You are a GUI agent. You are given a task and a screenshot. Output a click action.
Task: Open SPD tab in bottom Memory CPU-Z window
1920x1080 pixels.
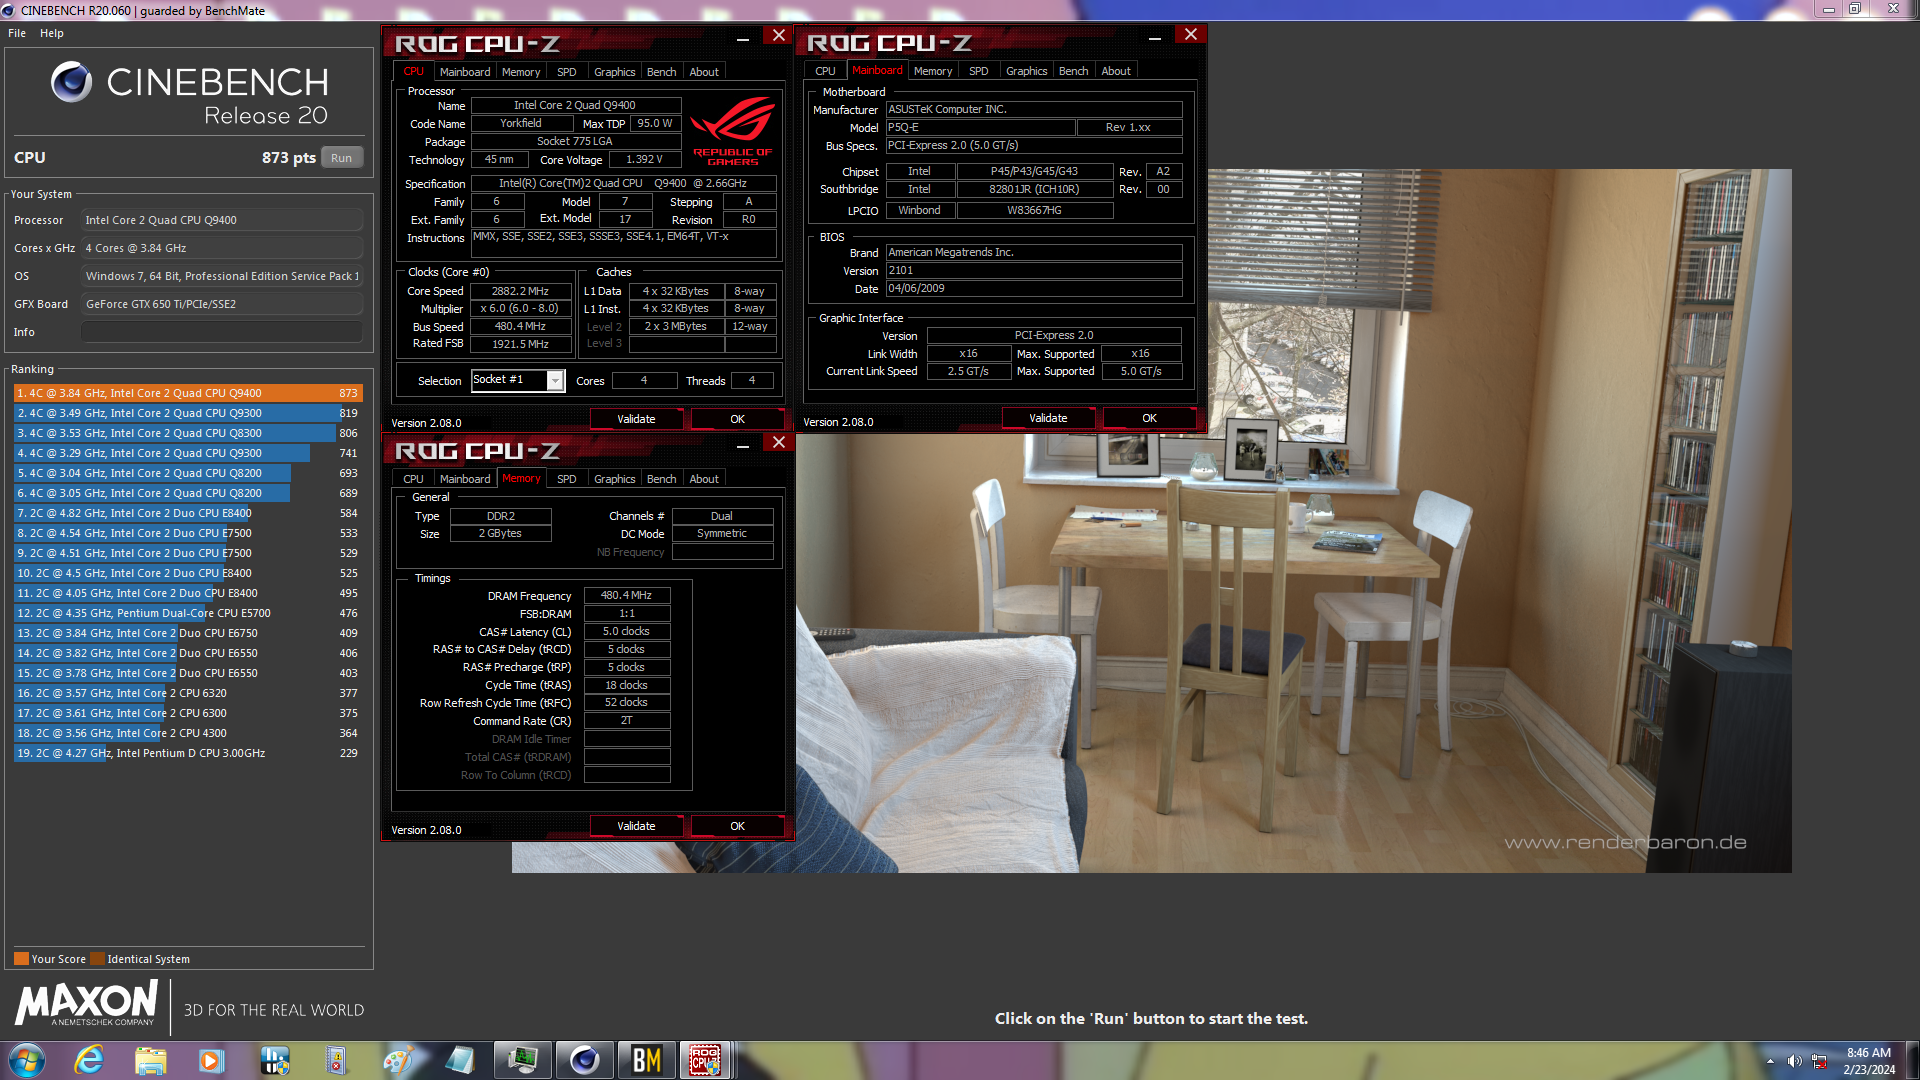567,479
